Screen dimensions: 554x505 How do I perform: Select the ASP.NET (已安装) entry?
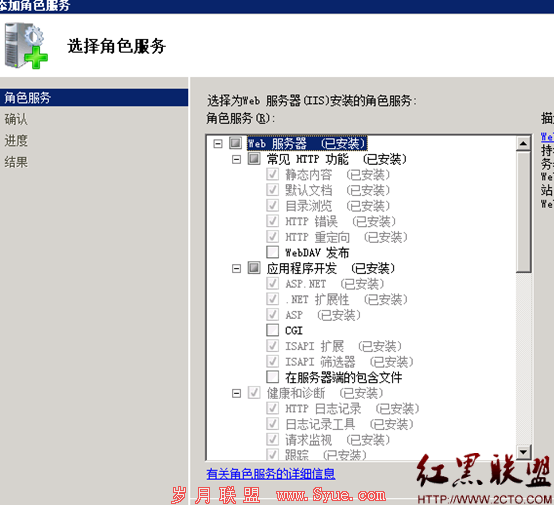(x=335, y=284)
